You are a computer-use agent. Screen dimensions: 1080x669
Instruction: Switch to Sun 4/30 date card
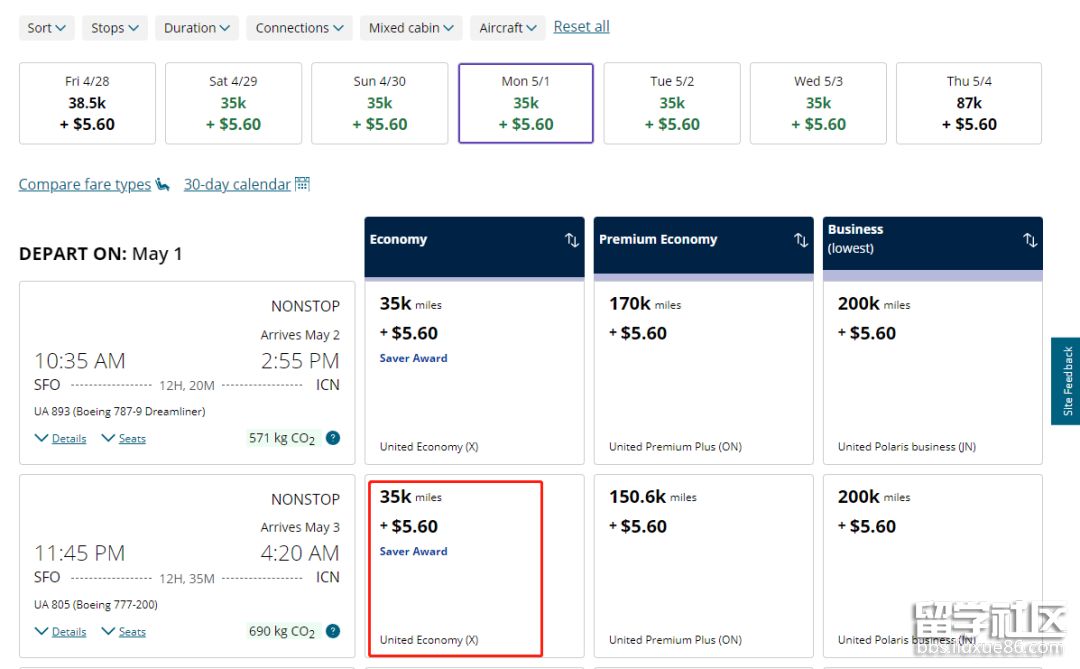(x=380, y=103)
